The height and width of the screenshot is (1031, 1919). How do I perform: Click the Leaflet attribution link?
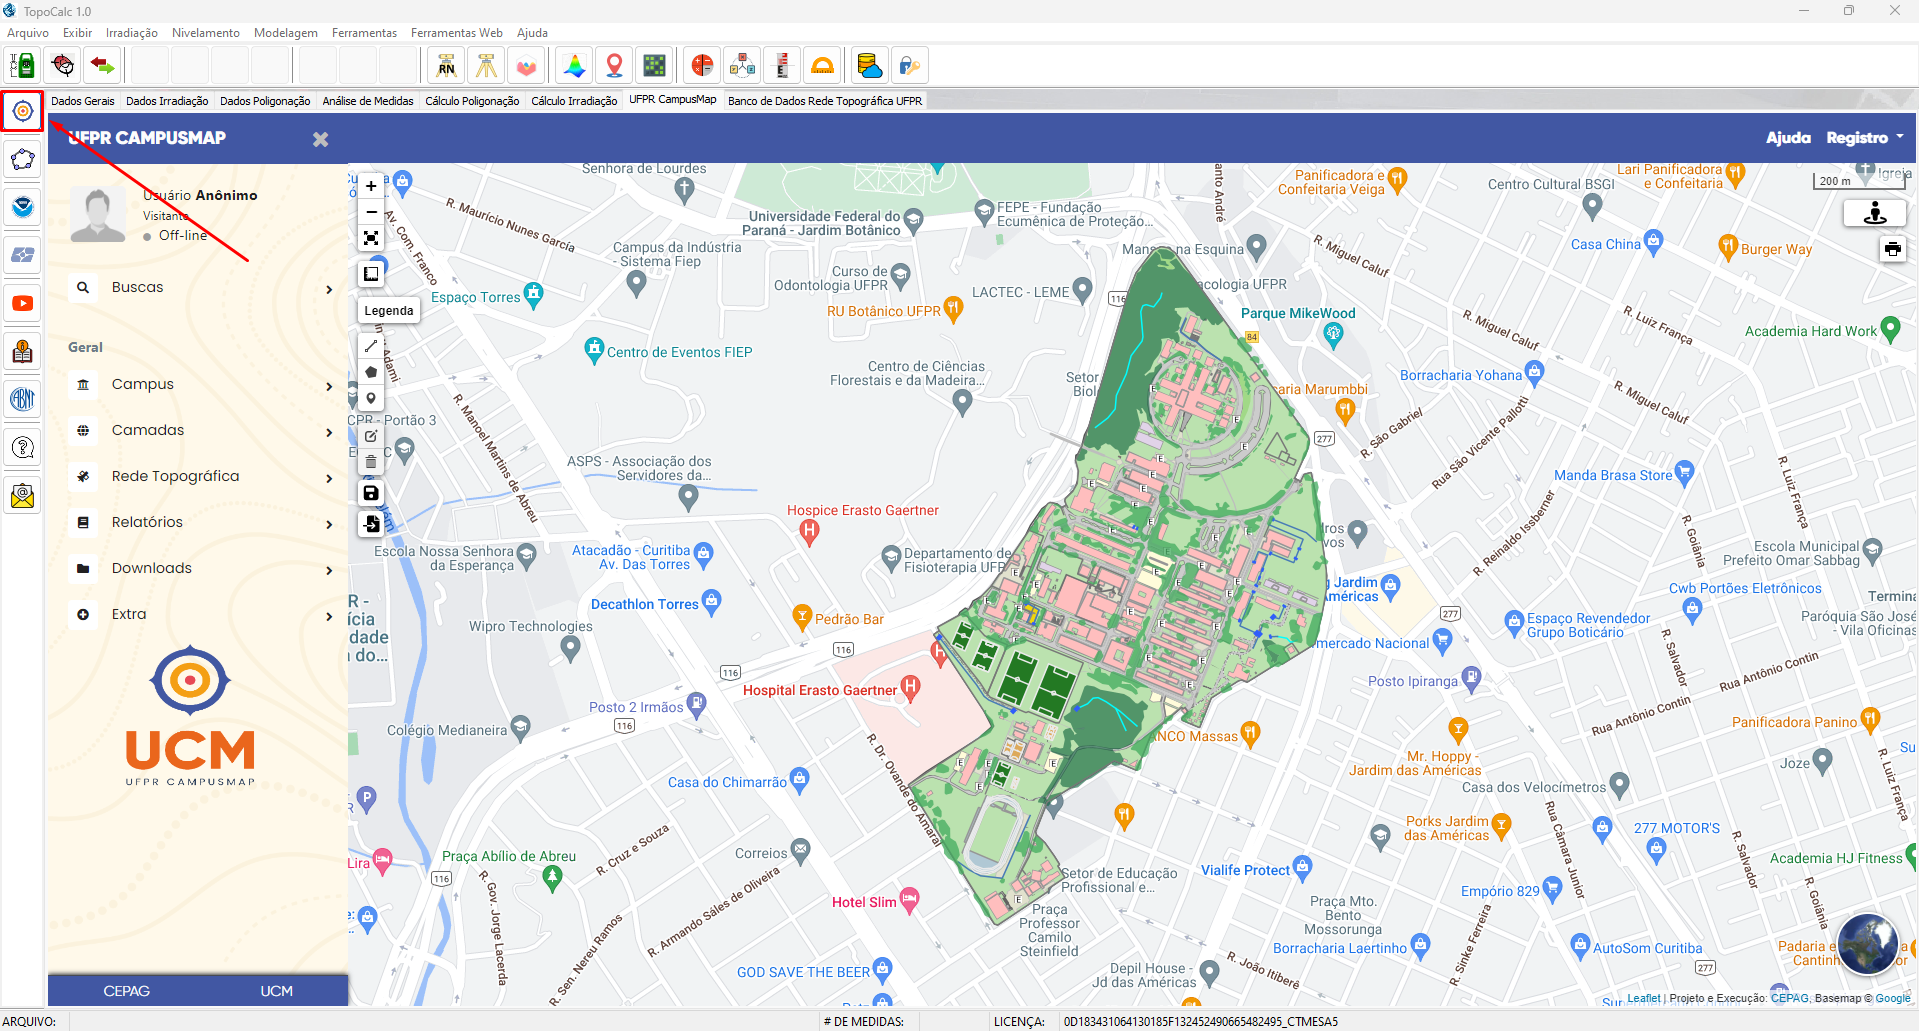1643,998
